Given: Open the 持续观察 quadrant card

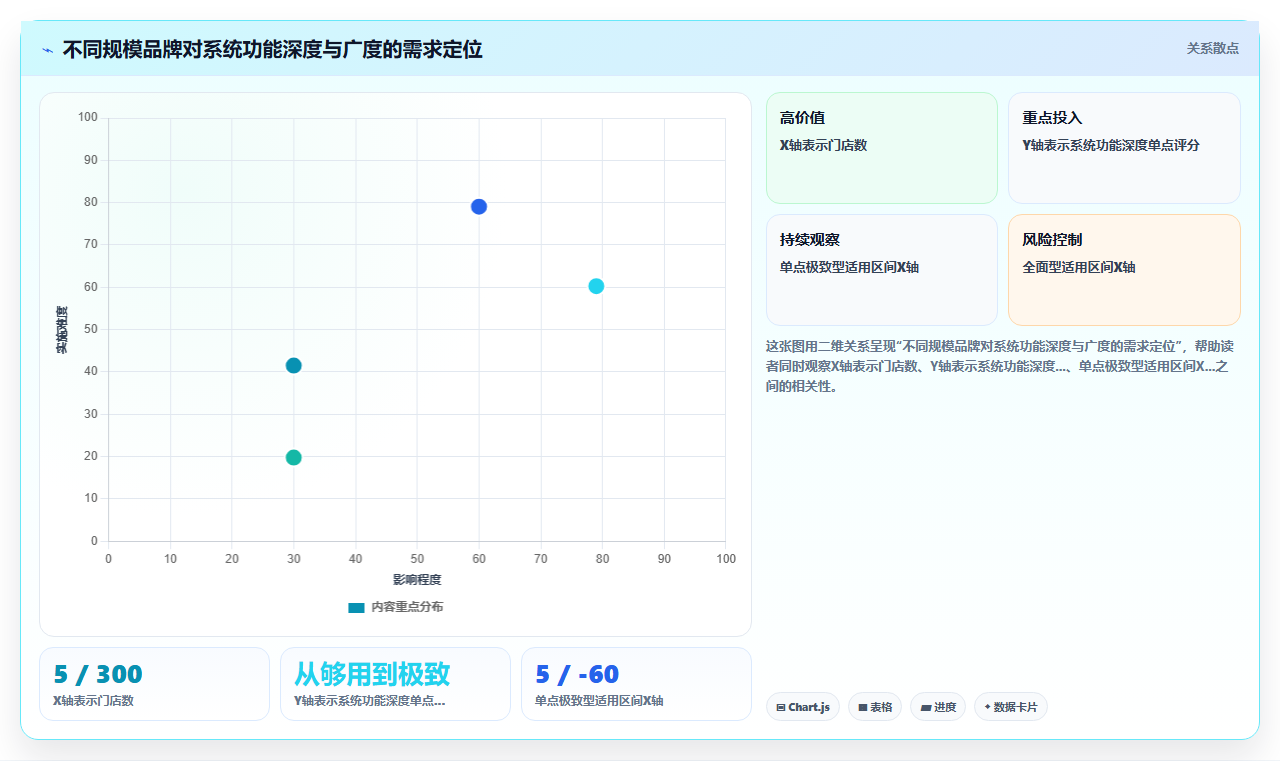Looking at the screenshot, I should click(x=882, y=270).
